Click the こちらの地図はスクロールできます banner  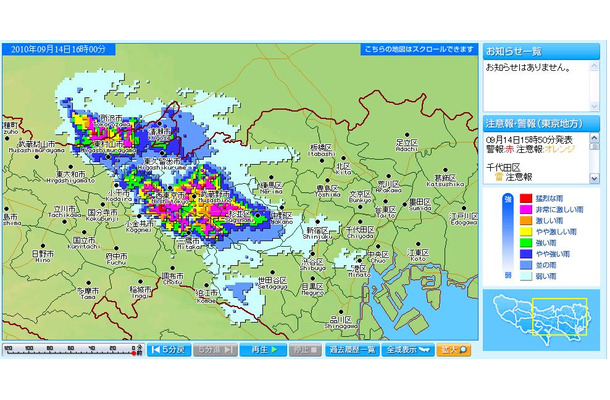(x=419, y=49)
